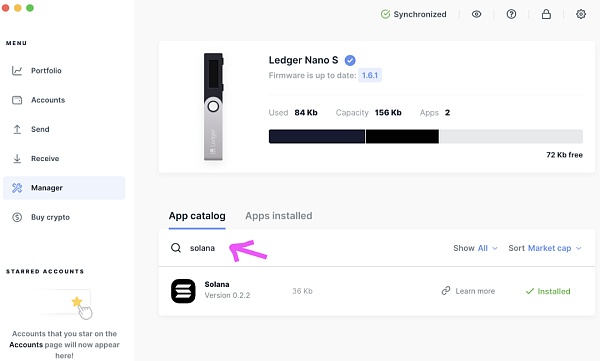The image size is (600, 361).
Task: Open settings gear icon
Action: coord(581,14)
